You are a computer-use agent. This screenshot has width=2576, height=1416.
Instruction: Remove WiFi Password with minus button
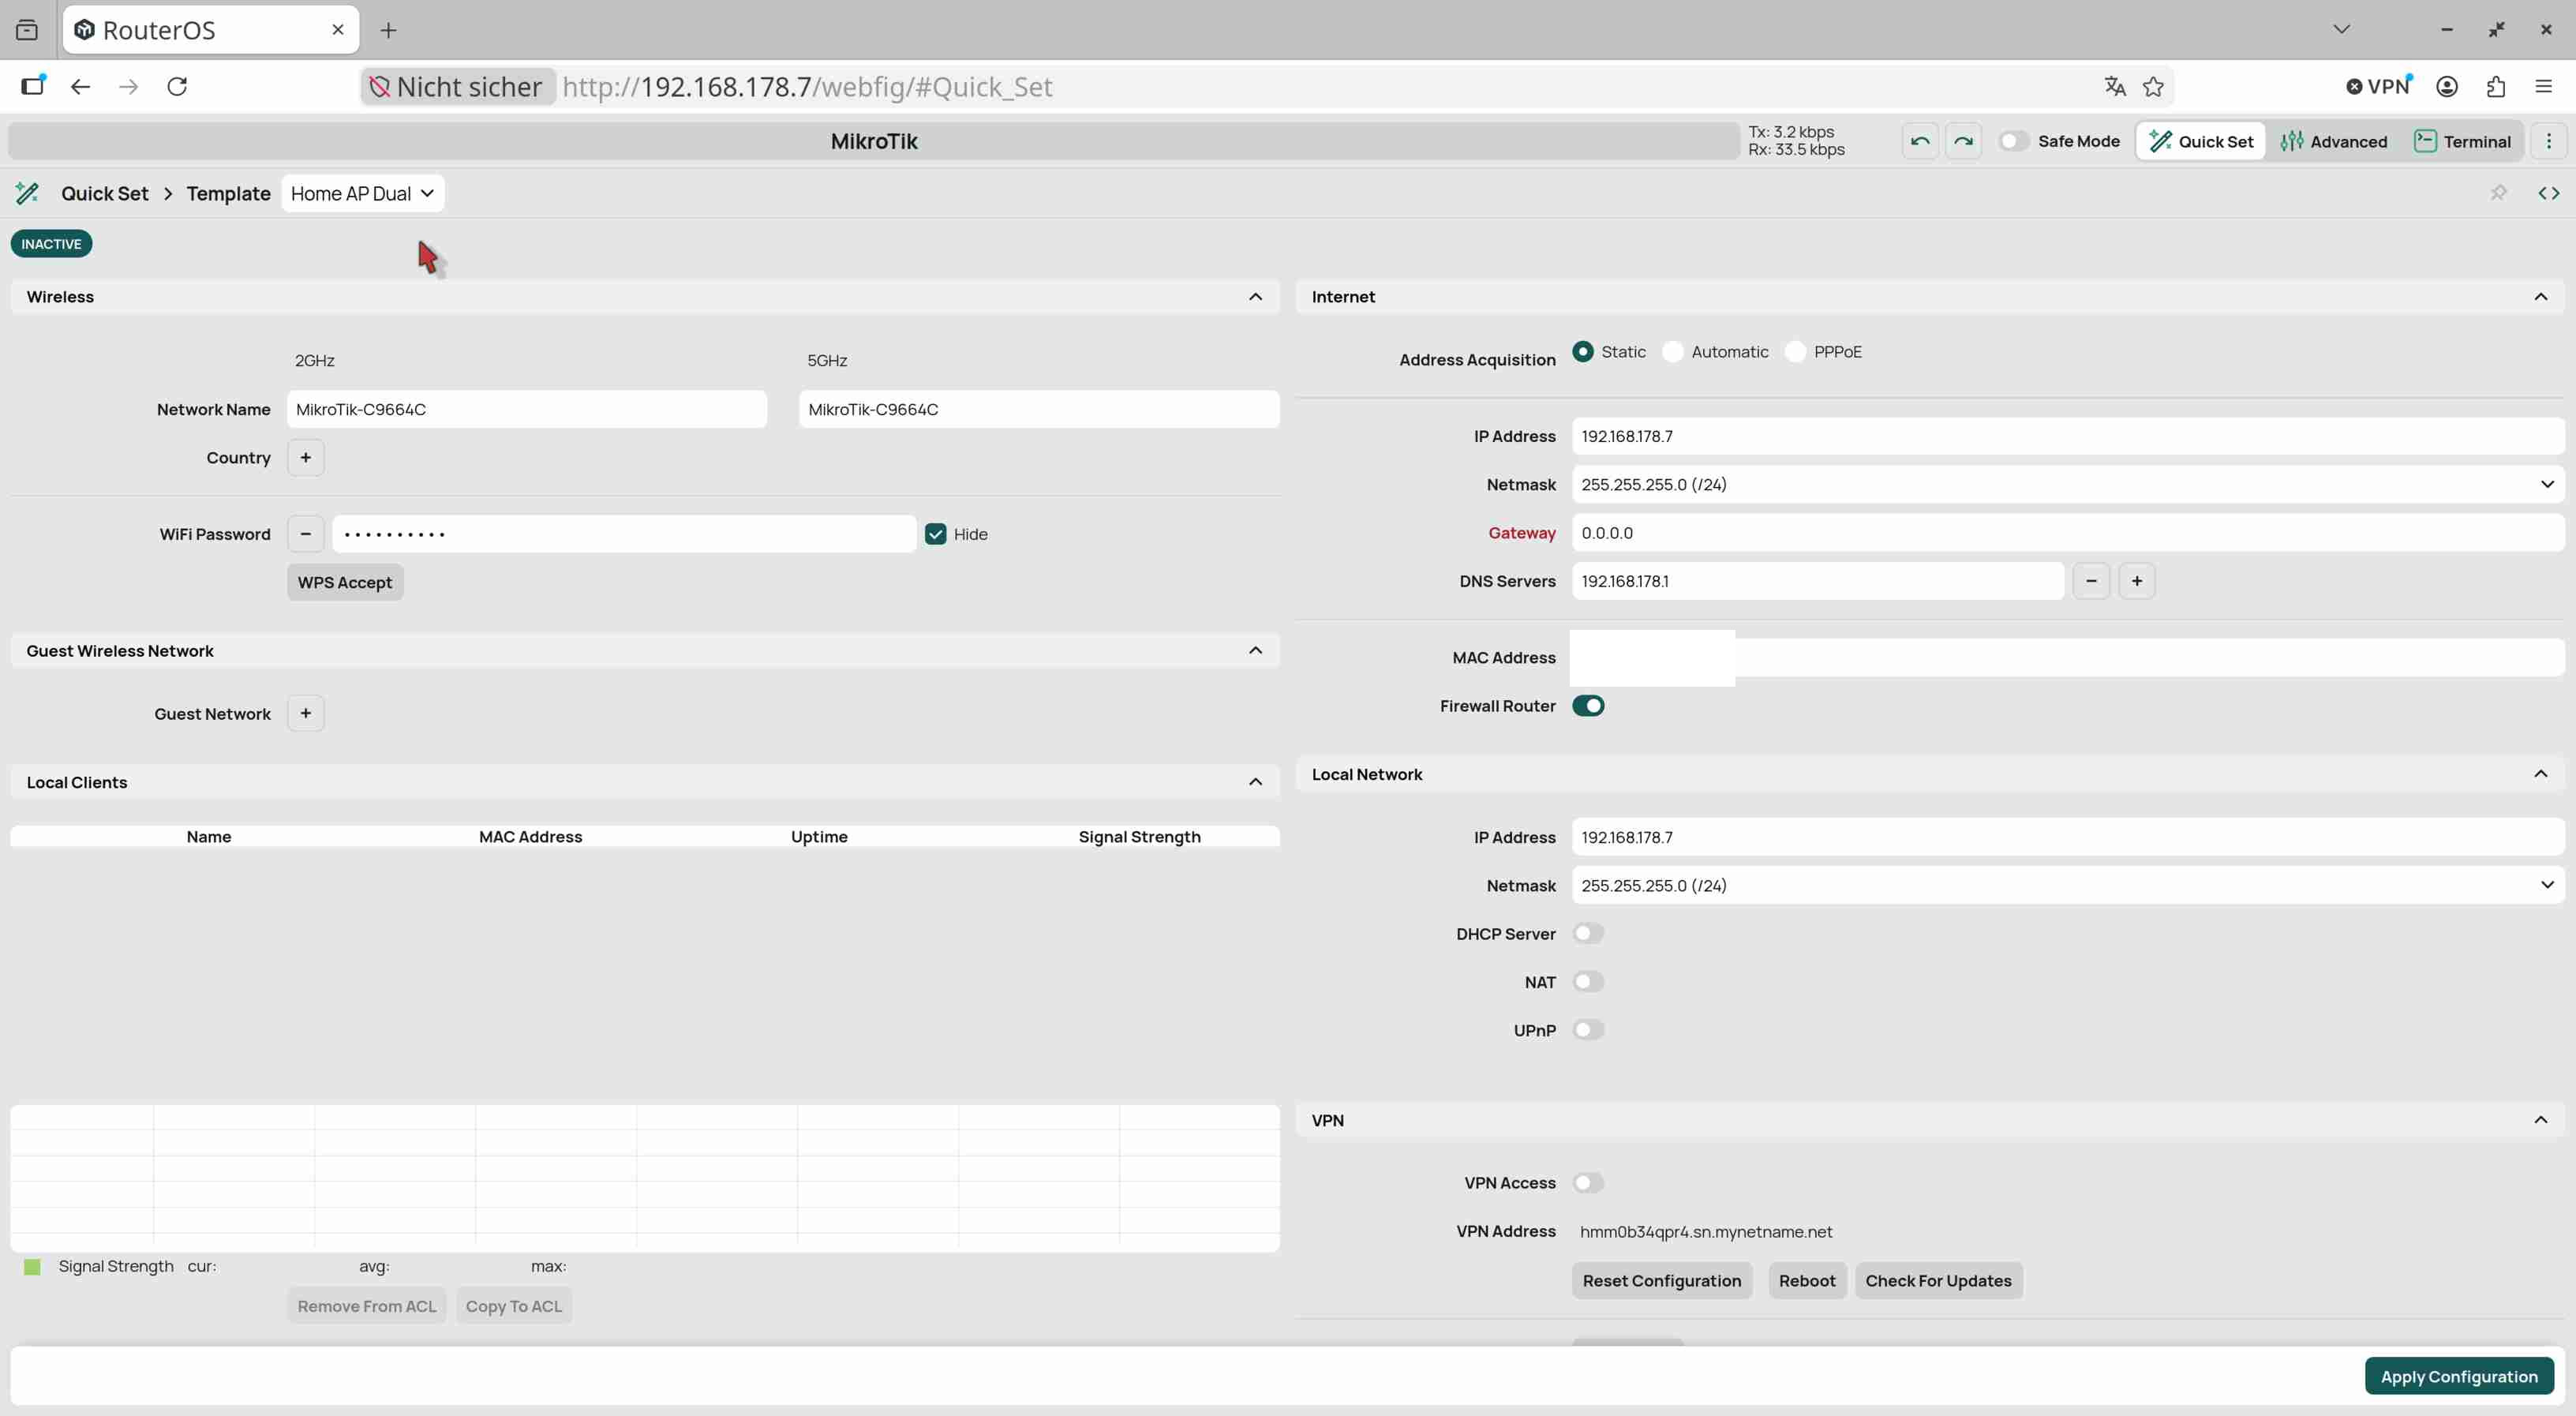pos(305,534)
